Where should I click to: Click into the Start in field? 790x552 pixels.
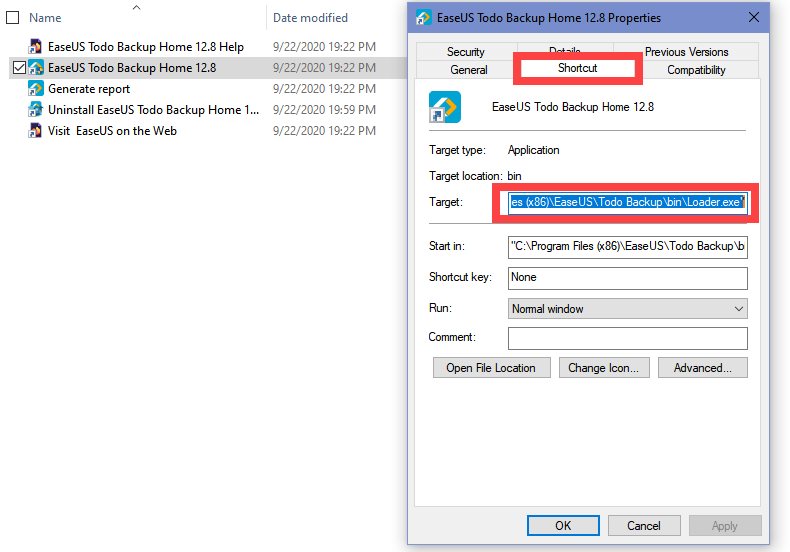tap(627, 247)
